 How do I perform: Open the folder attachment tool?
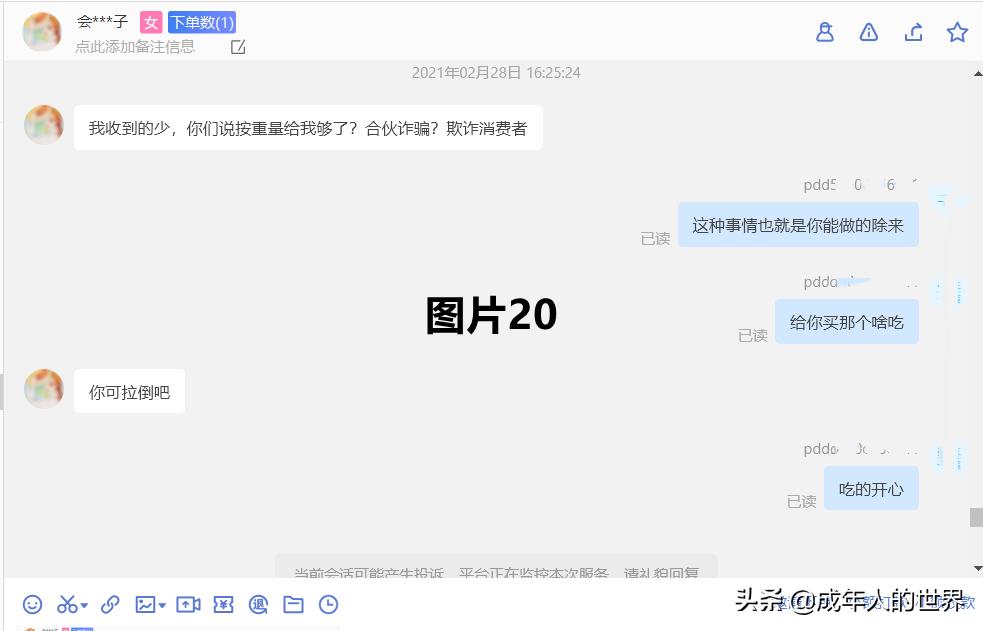click(x=294, y=604)
